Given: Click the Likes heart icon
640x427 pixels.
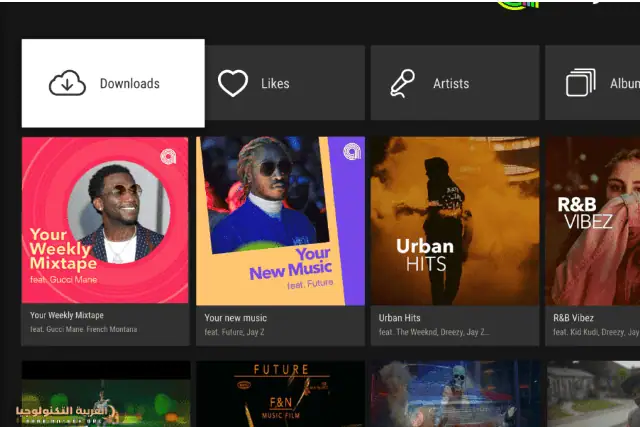Looking at the screenshot, I should coord(233,83).
